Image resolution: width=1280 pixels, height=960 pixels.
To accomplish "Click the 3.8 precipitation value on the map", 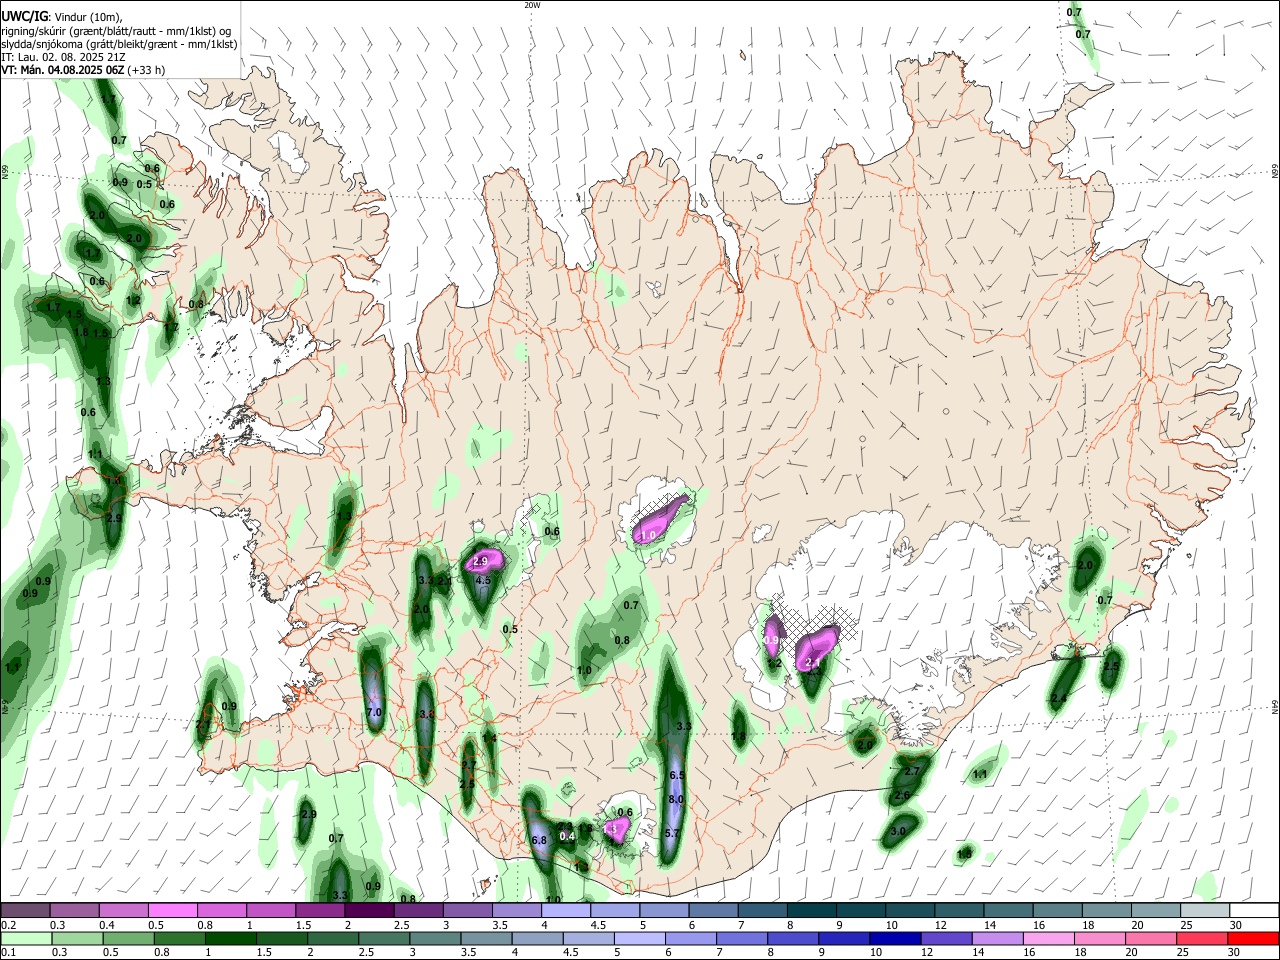I will pos(427,714).
